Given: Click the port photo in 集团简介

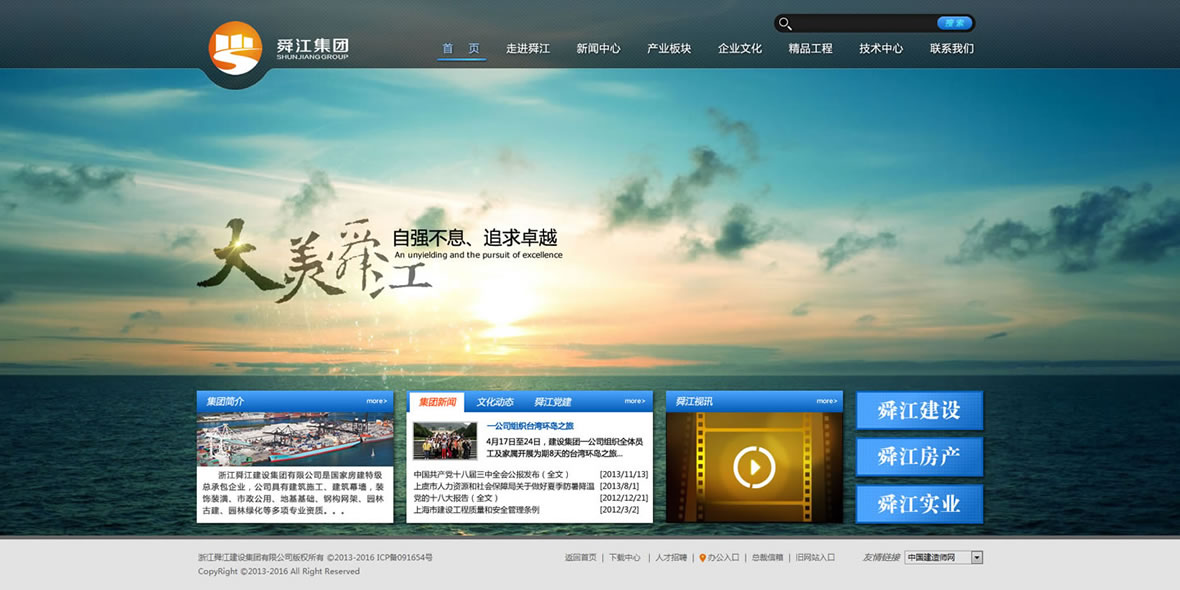Looking at the screenshot, I should coord(295,440).
